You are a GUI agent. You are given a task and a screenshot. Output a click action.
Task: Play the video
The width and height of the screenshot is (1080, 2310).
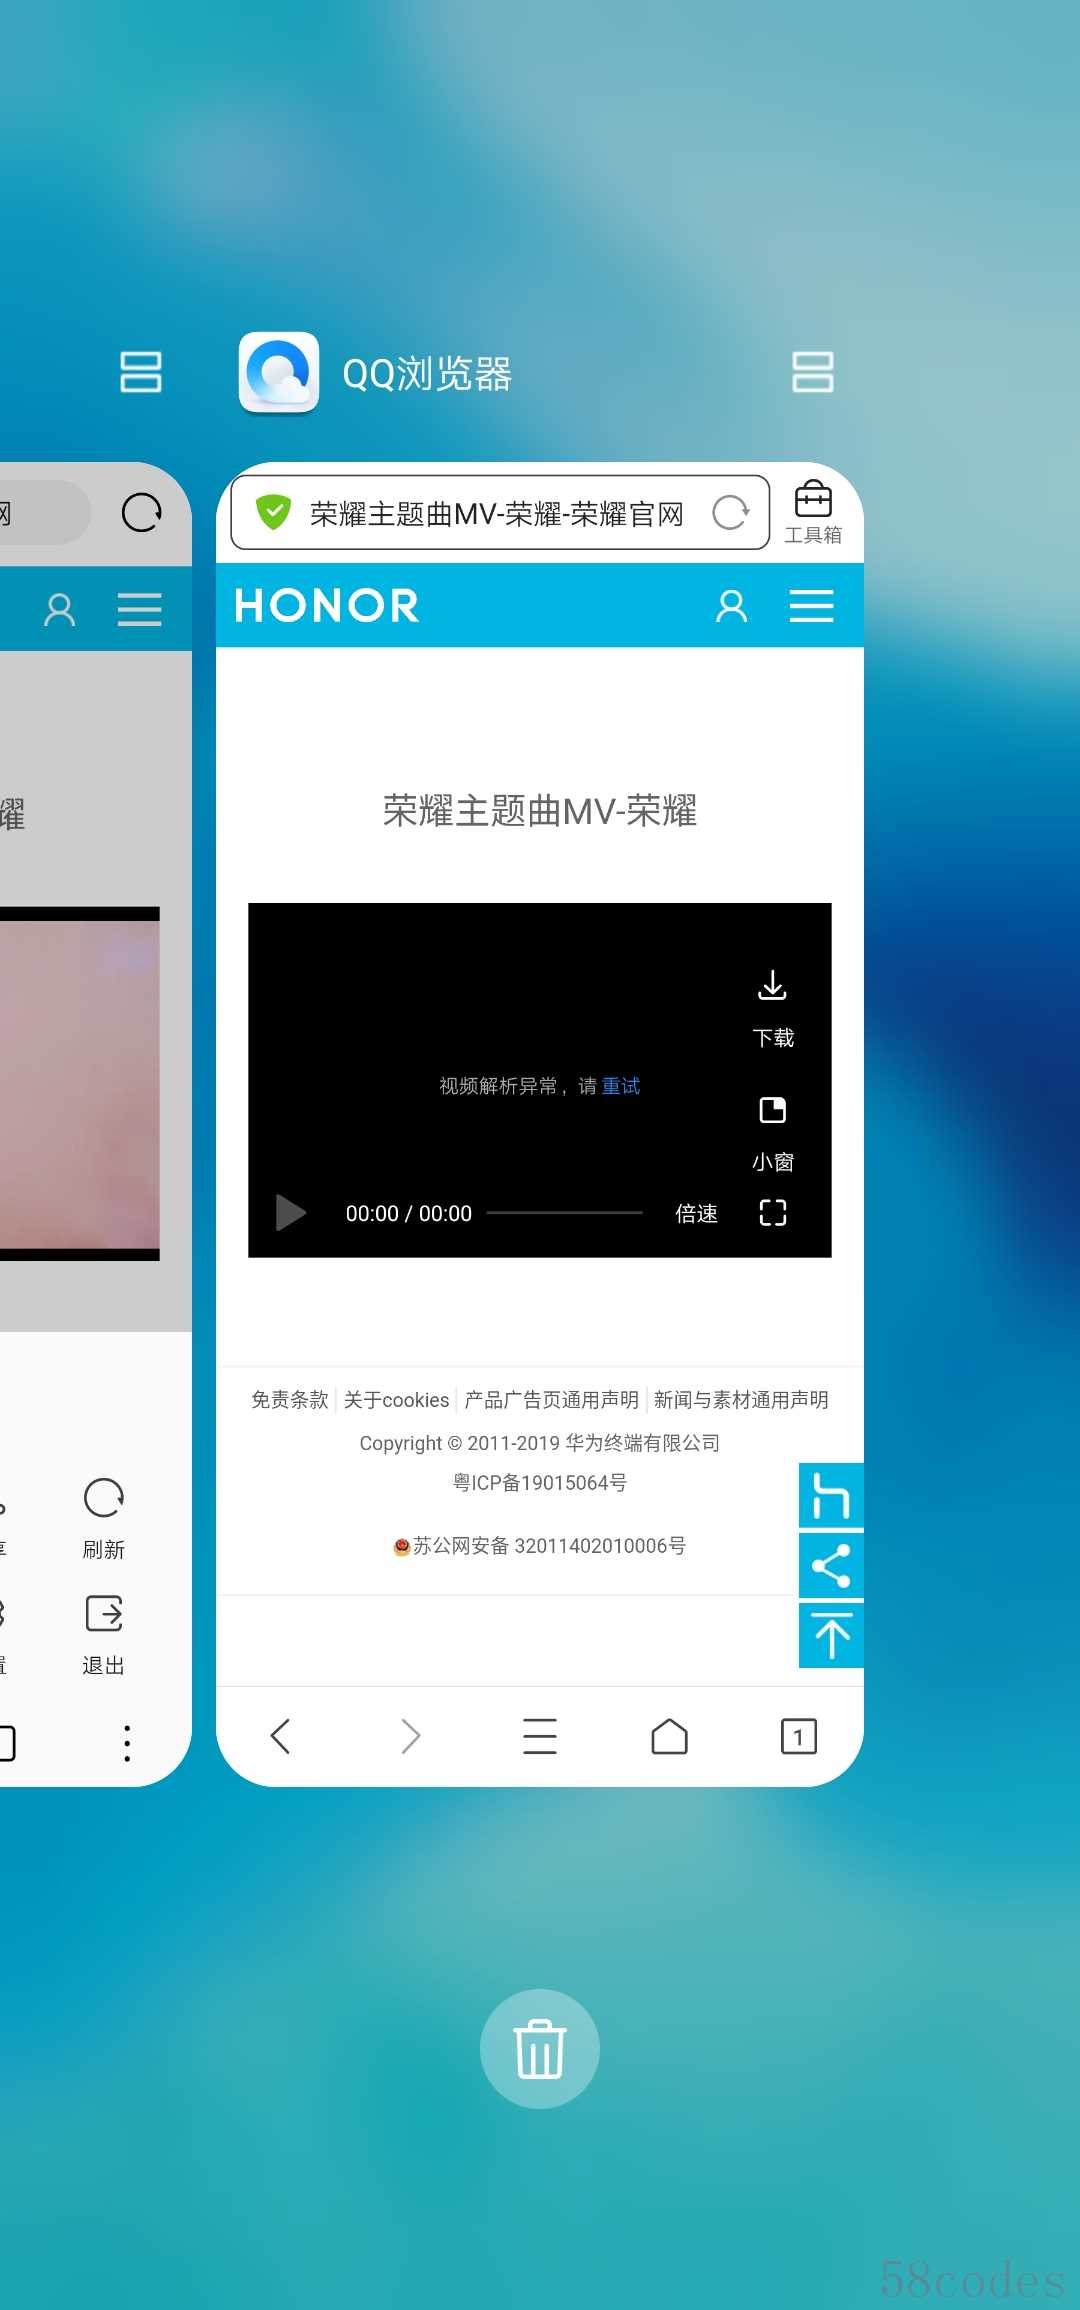[x=290, y=1213]
